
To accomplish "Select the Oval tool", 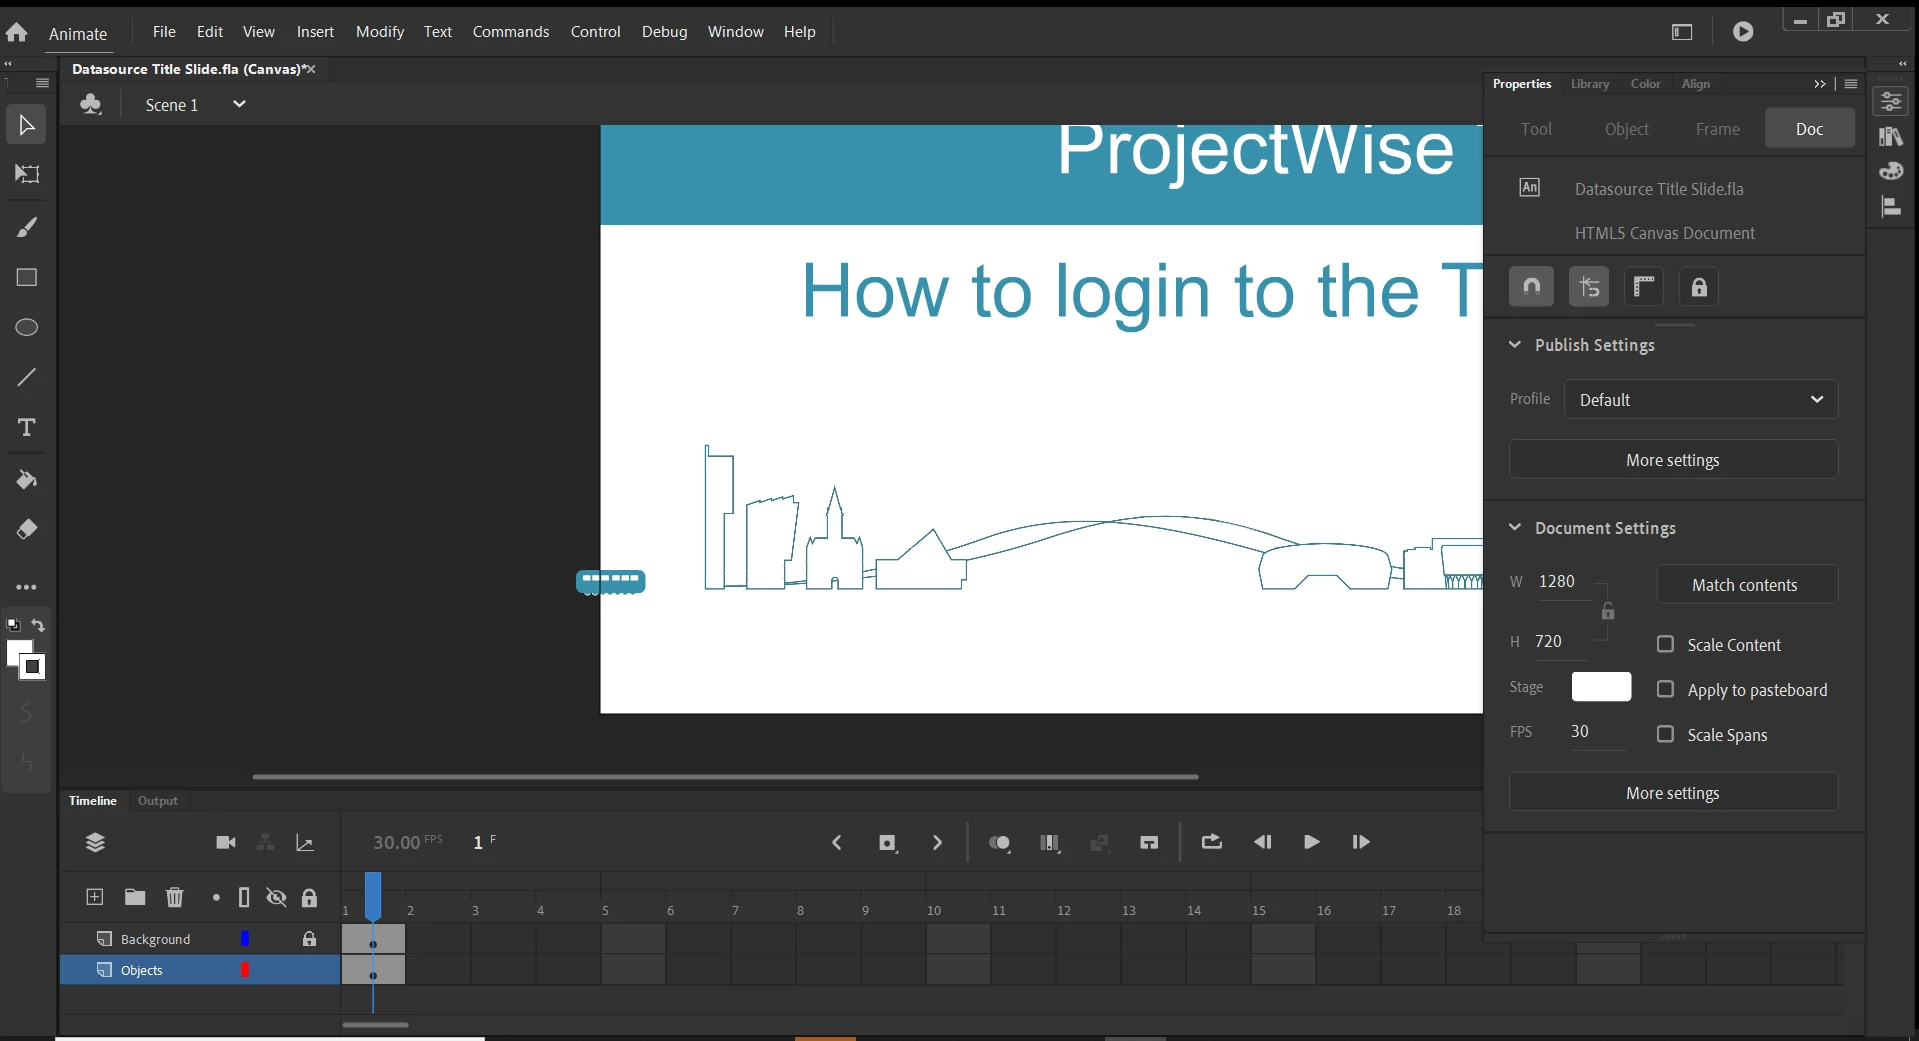I will [x=27, y=327].
